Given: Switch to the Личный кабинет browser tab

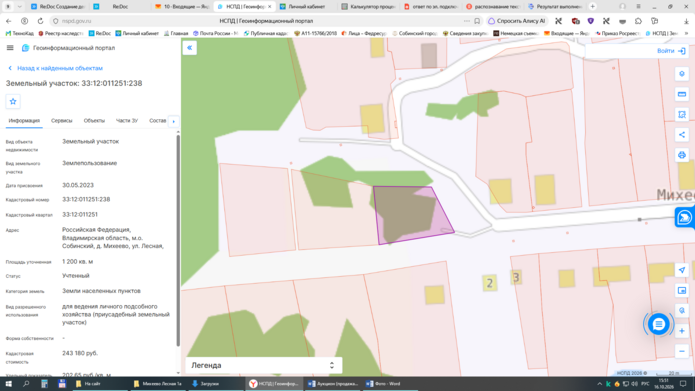Looking at the screenshot, I should point(306,6).
